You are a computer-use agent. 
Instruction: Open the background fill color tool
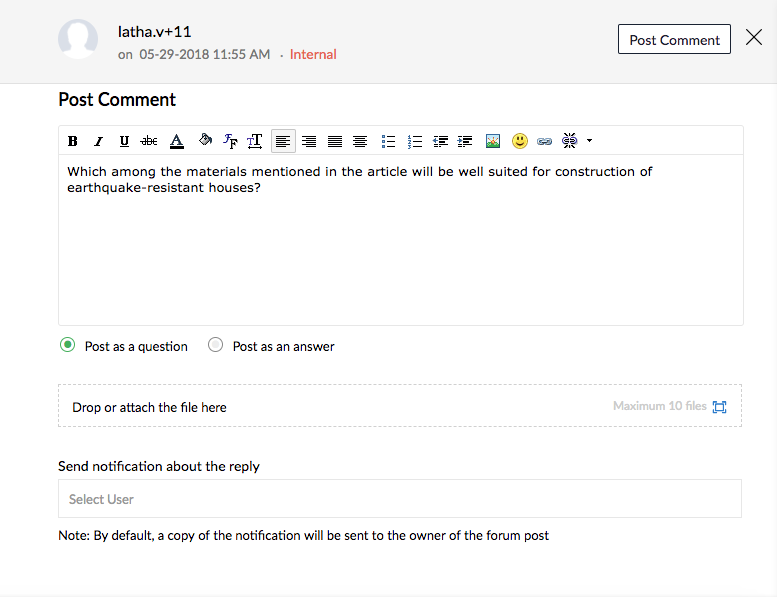205,140
